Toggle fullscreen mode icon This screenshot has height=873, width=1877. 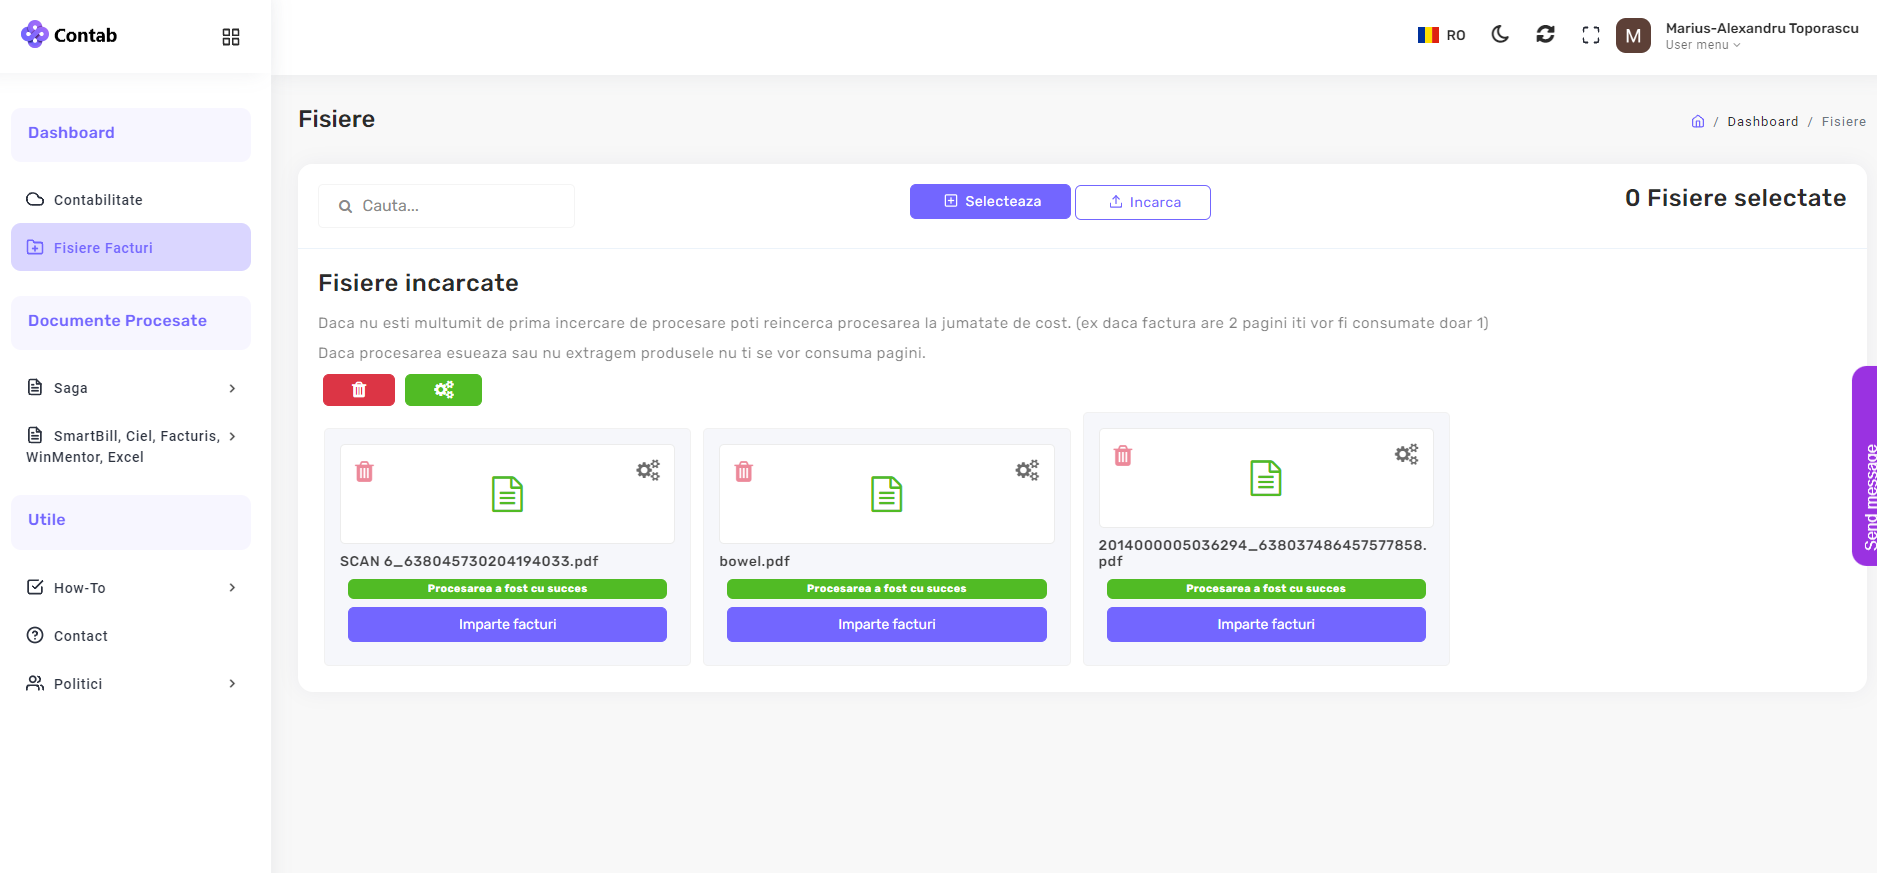(1590, 36)
